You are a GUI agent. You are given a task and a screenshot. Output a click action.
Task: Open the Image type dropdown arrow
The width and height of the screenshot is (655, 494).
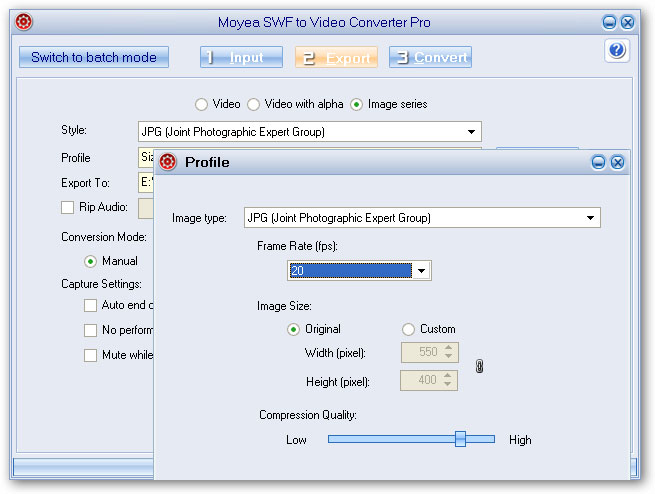(590, 218)
